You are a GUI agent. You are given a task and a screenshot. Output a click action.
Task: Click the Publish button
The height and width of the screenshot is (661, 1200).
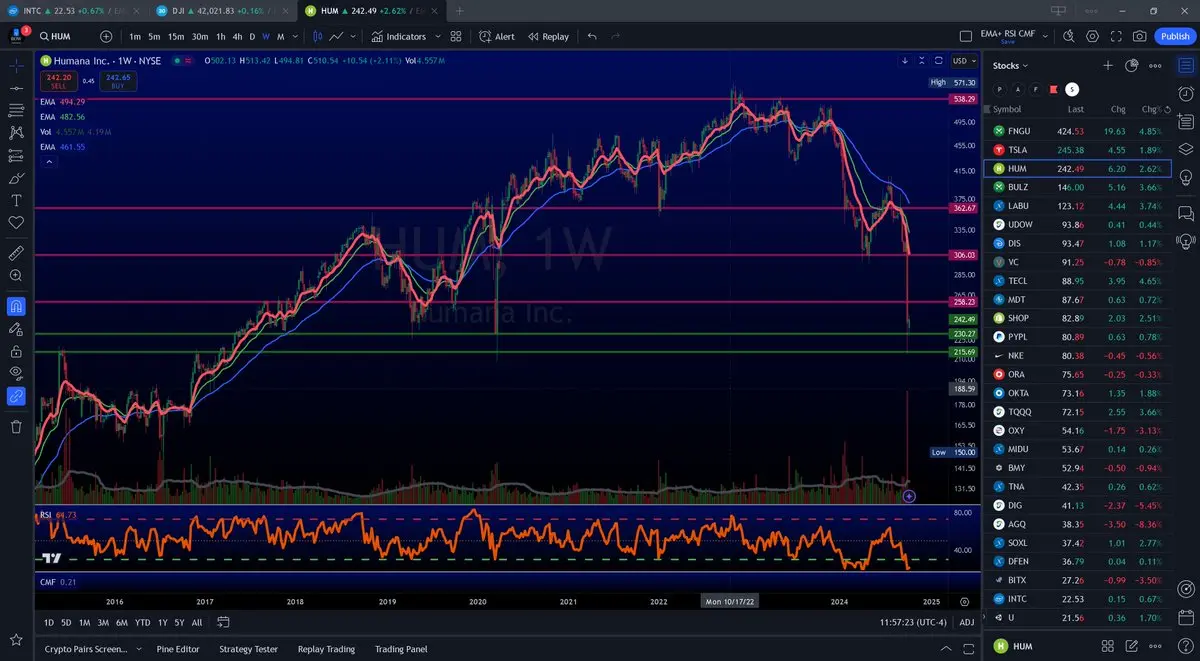coord(1174,36)
